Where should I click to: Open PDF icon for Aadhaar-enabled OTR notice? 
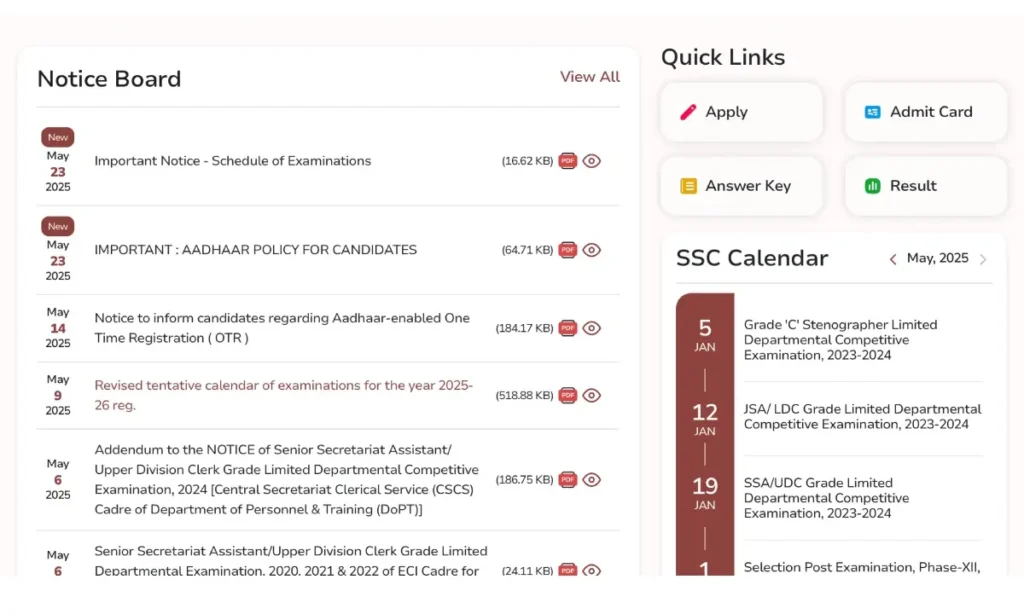tap(568, 328)
